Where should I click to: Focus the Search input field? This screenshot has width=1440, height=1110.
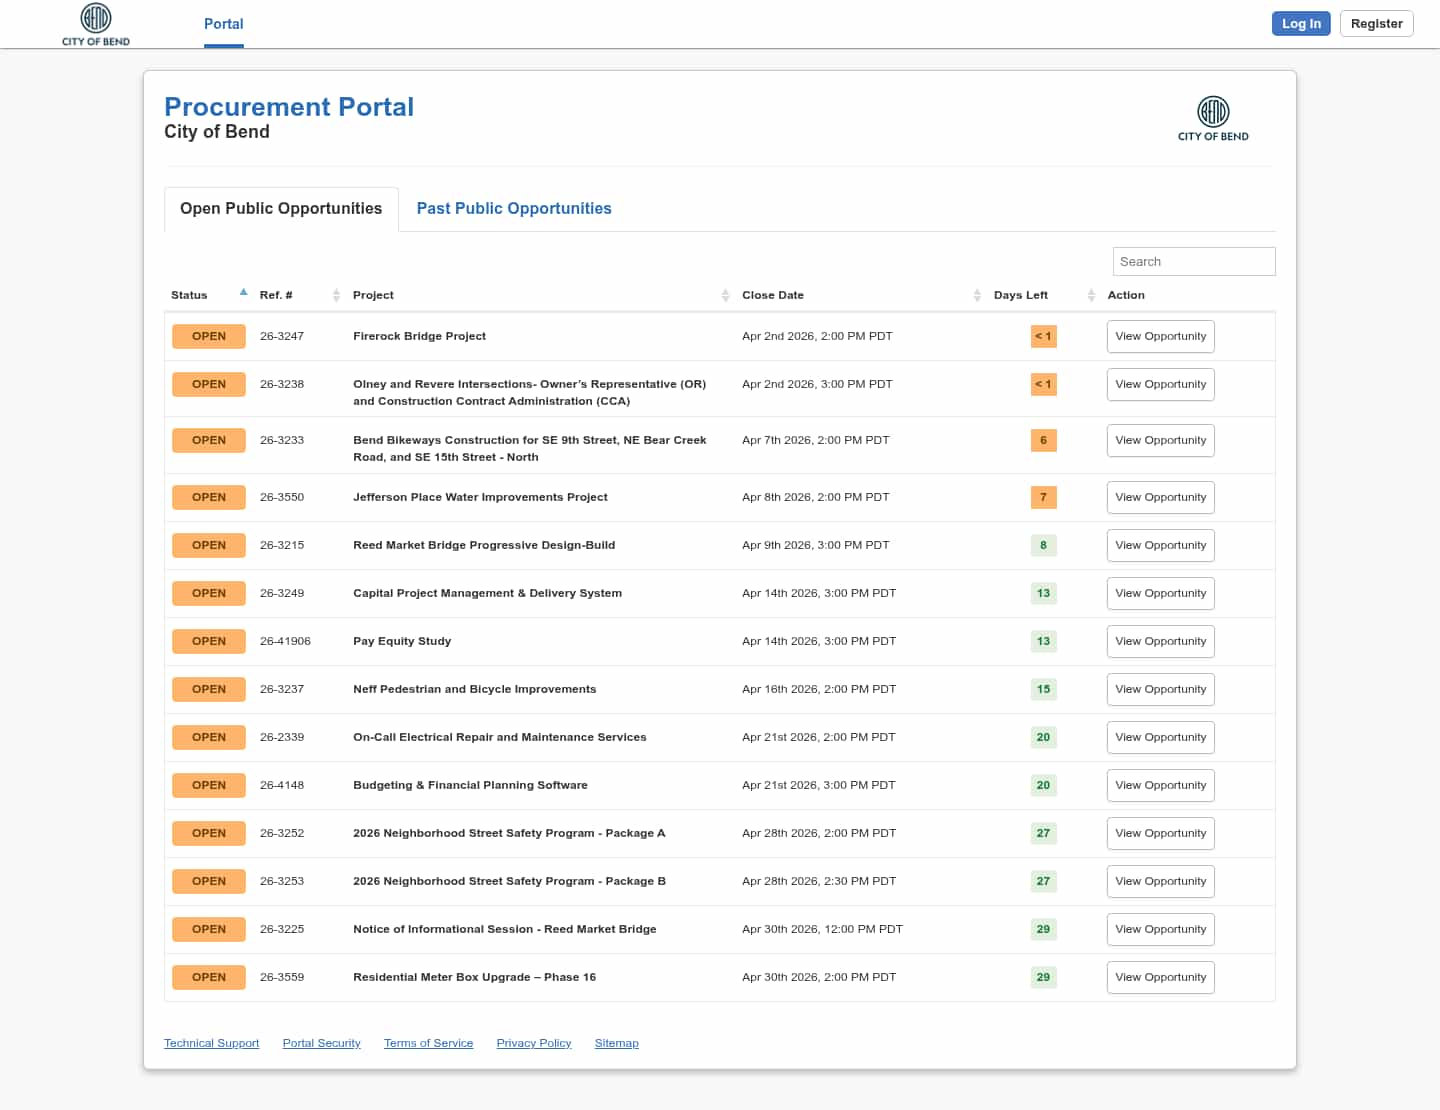coord(1193,261)
